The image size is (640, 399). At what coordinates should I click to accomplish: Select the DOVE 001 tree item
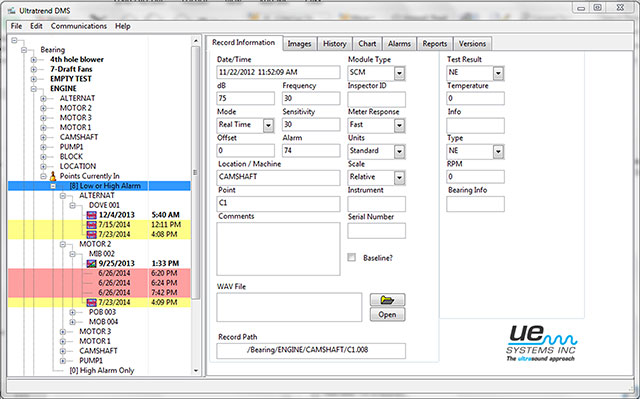tap(104, 205)
